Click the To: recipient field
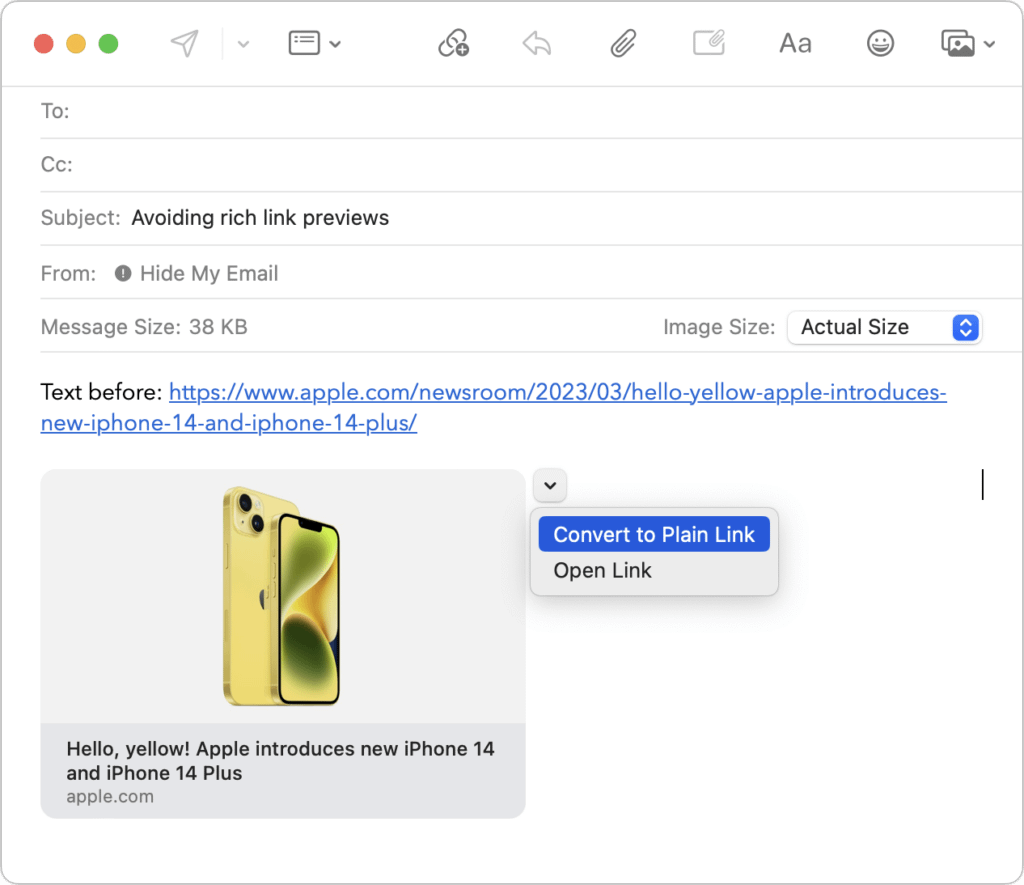The width and height of the screenshot is (1024, 885). (x=540, y=111)
